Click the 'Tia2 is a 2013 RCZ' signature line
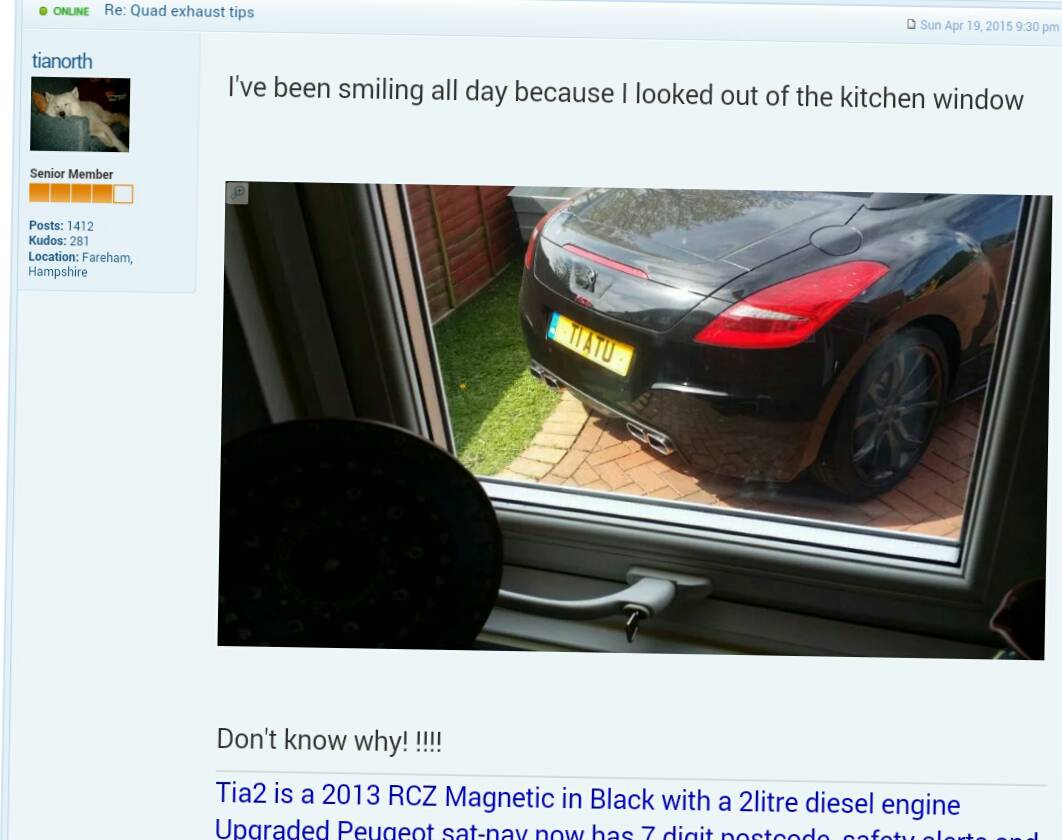1062x840 pixels. [x=587, y=799]
